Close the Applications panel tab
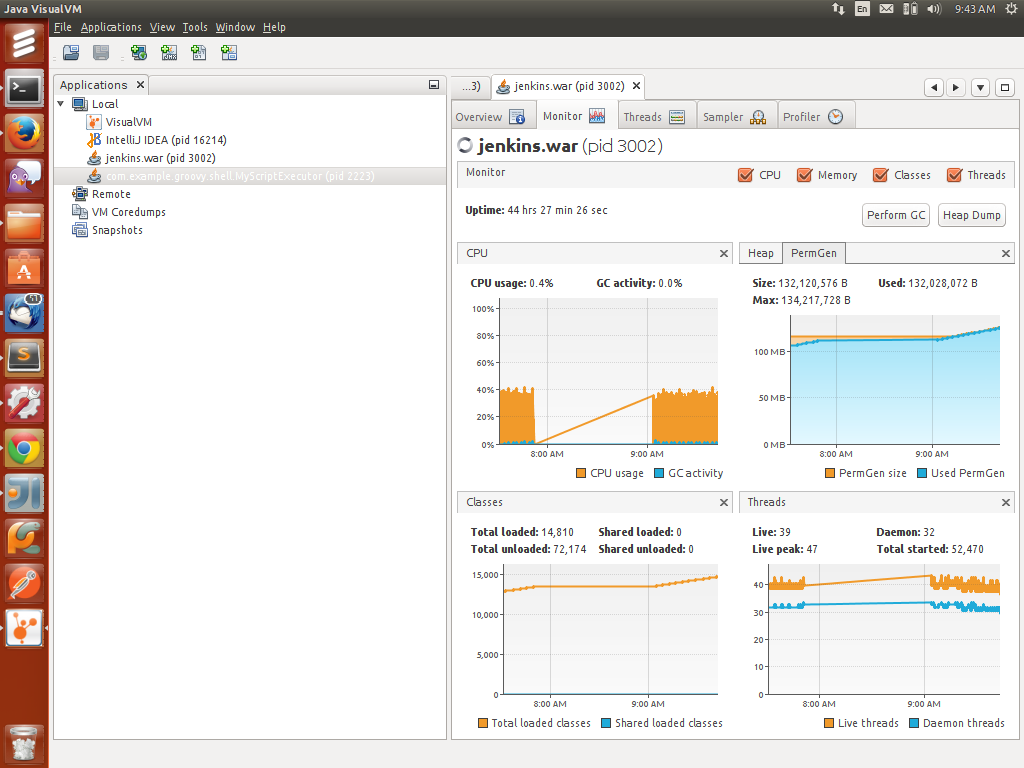This screenshot has width=1024, height=768. (x=140, y=85)
